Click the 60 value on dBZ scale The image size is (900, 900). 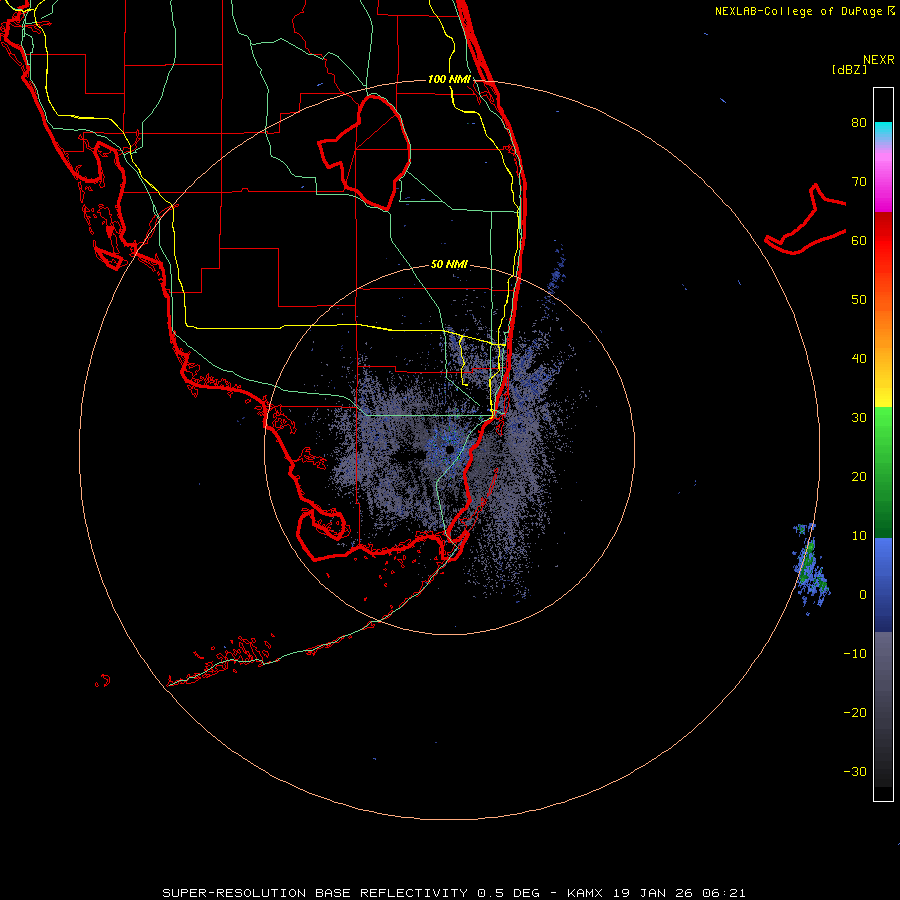click(x=859, y=240)
